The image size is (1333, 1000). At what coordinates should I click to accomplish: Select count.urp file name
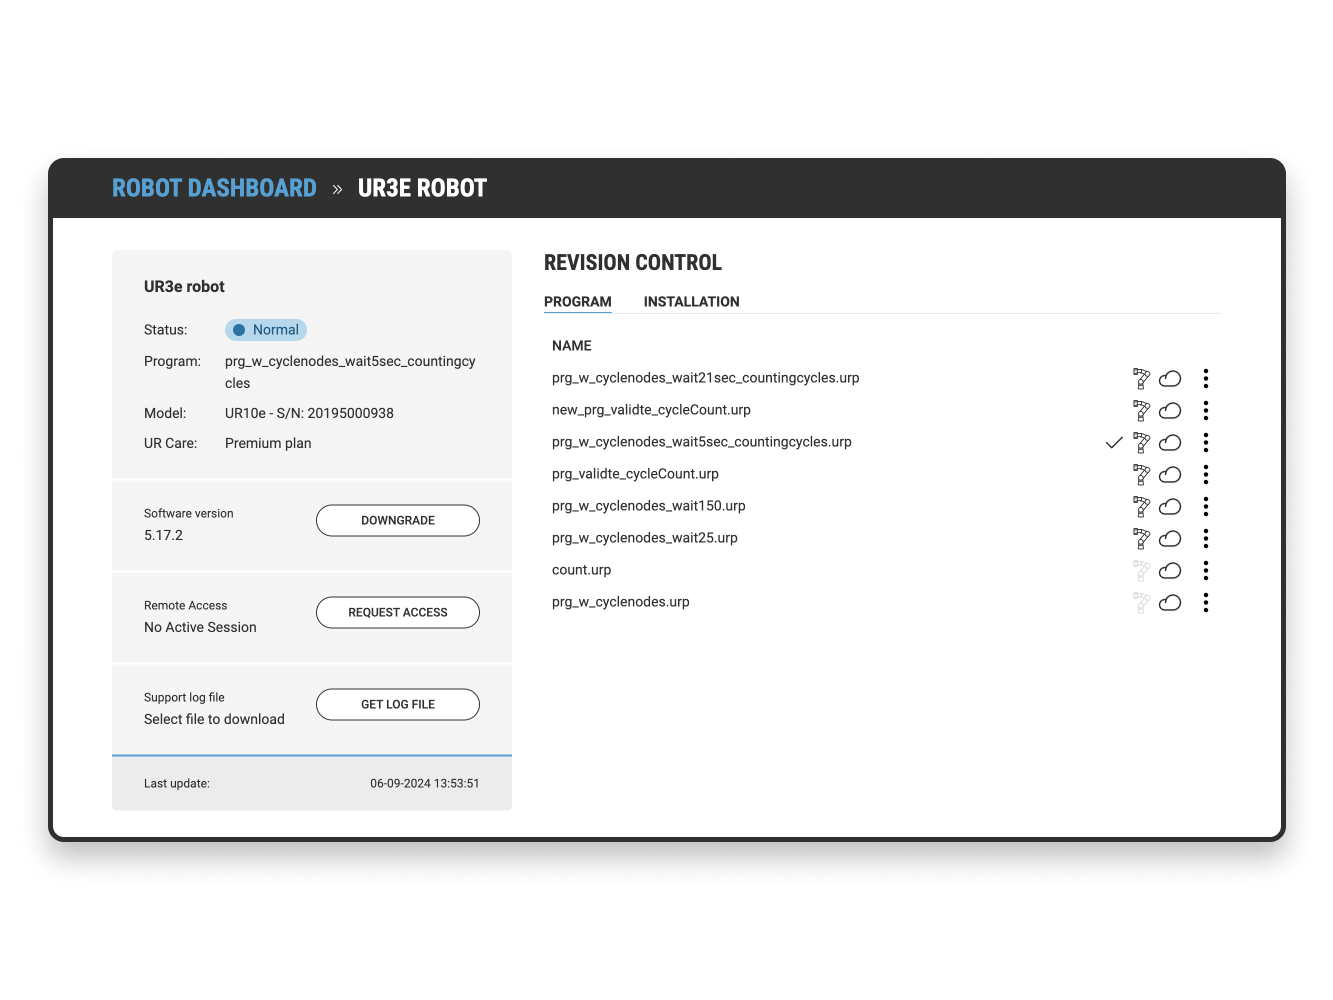click(581, 570)
